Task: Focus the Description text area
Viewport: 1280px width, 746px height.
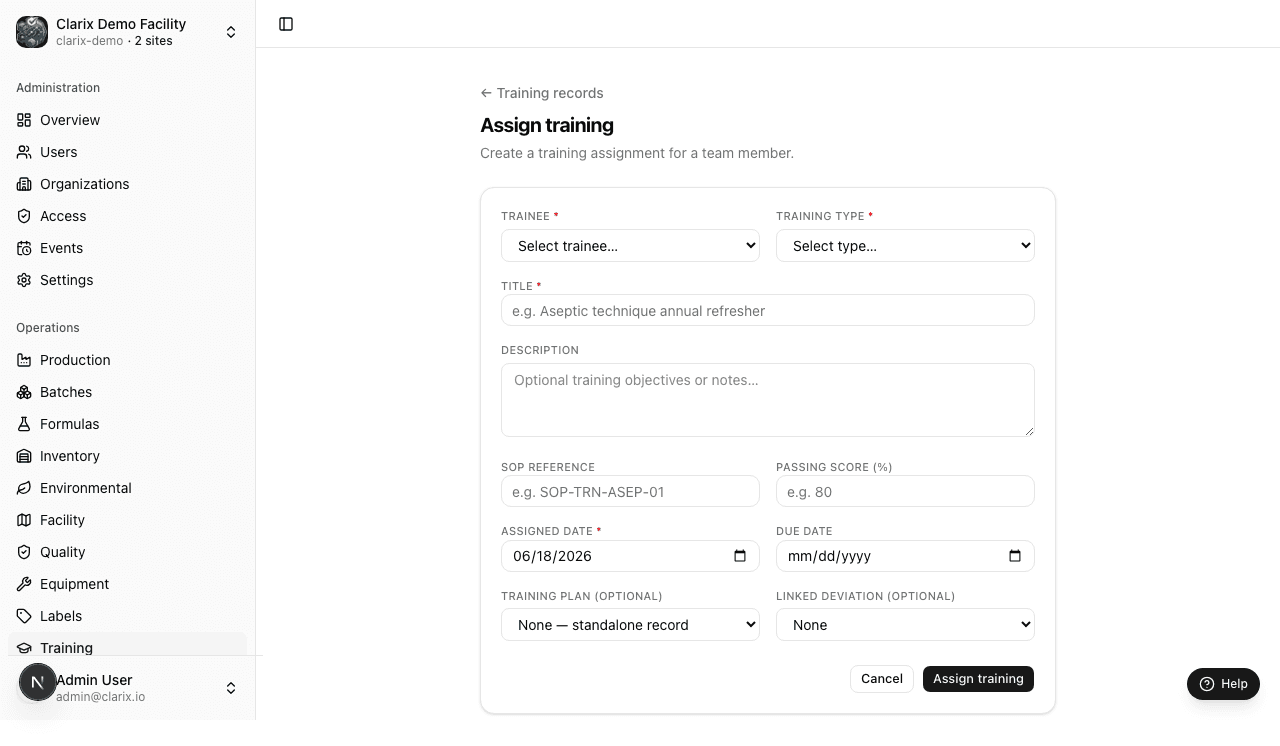Action: coord(768,400)
